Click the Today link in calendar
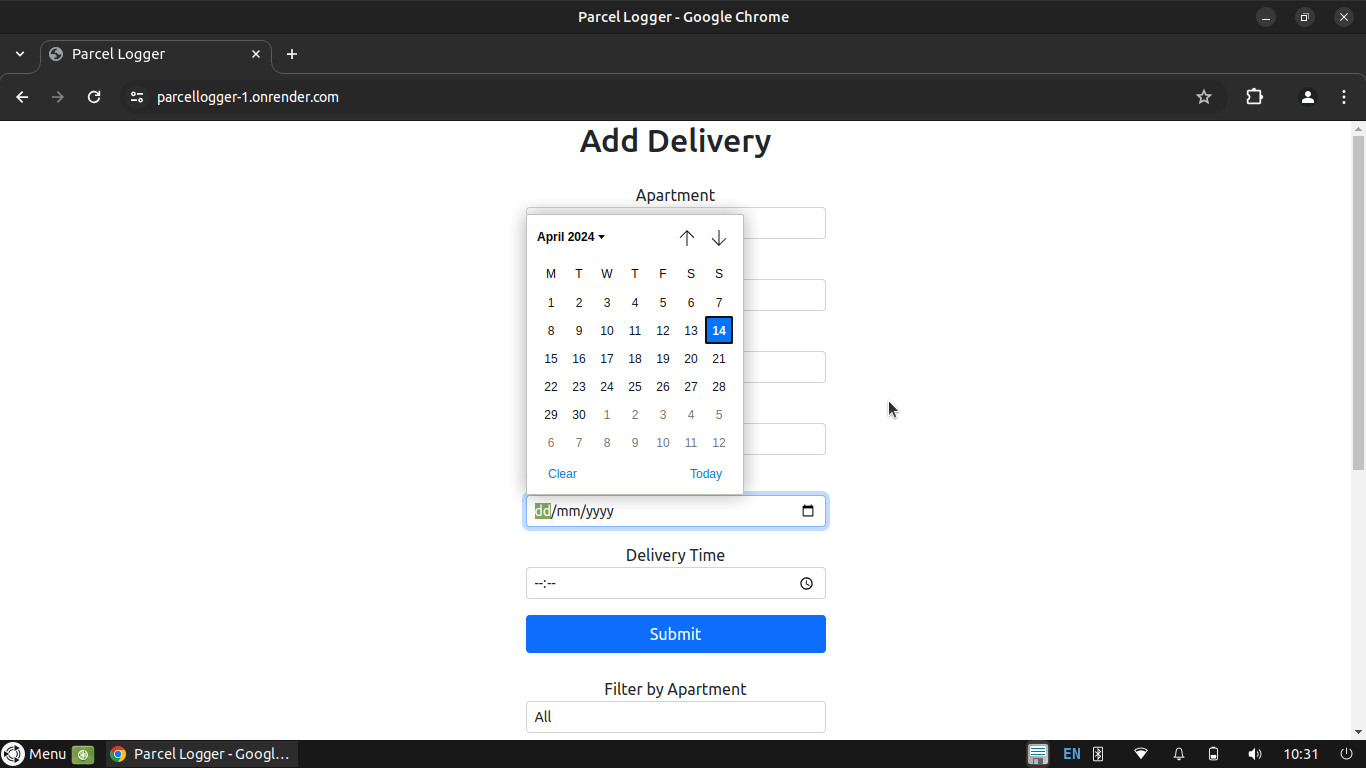The height and width of the screenshot is (768, 1366). click(x=705, y=474)
